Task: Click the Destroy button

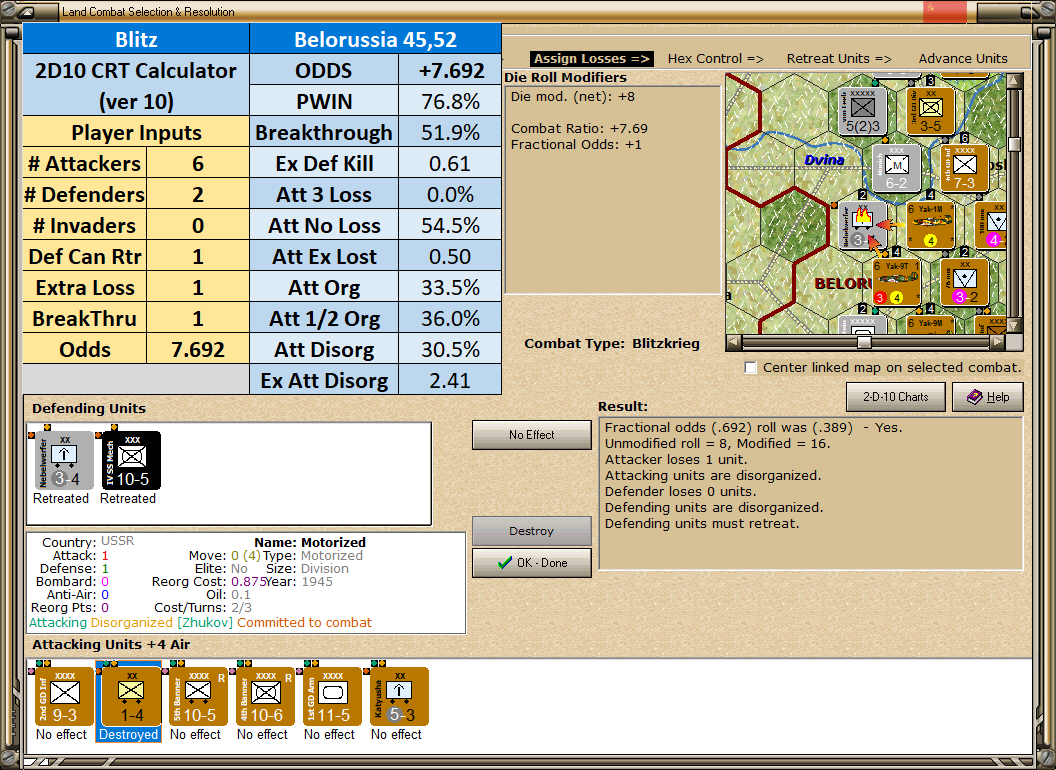Action: (531, 531)
